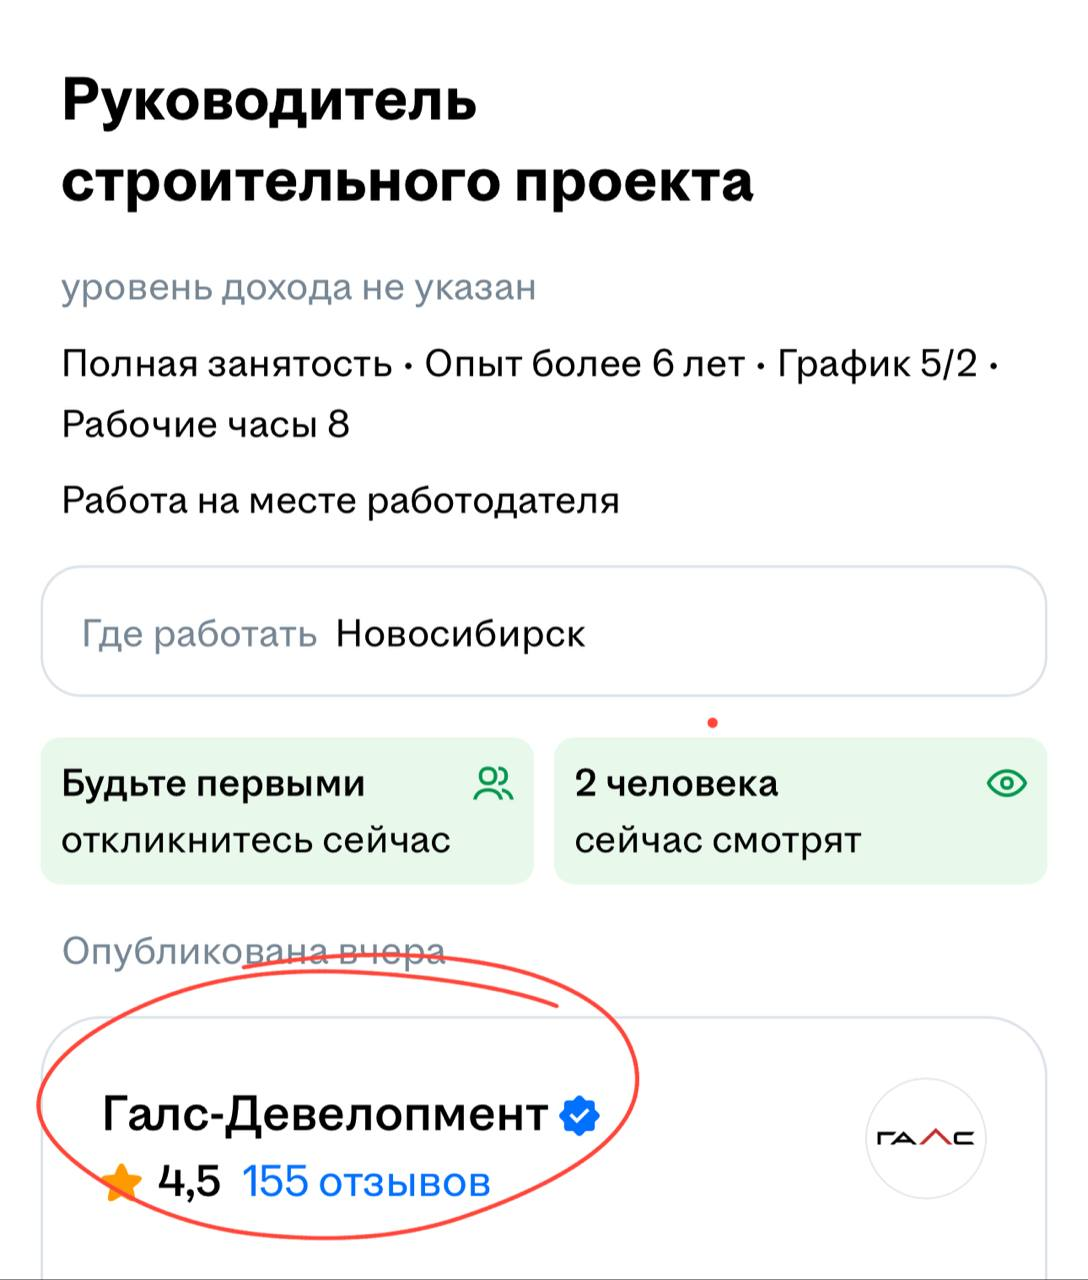Open the round Галс company logo
Screen dimensions: 1088x1280
click(x=925, y=1138)
